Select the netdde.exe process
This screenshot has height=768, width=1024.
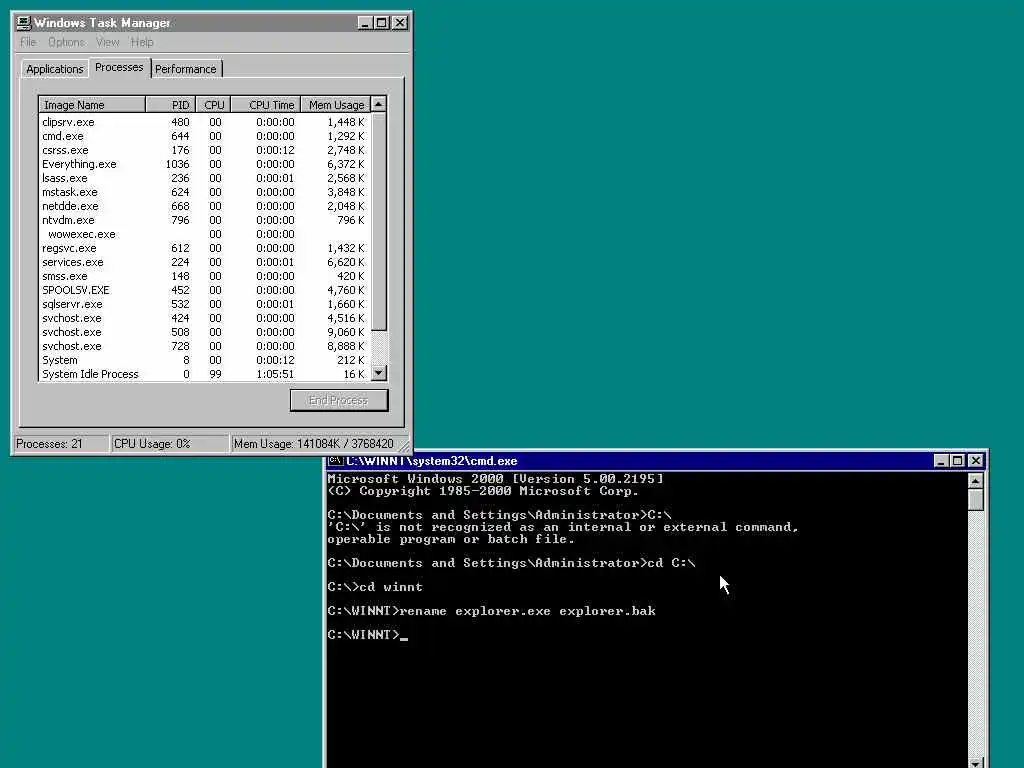204,206
